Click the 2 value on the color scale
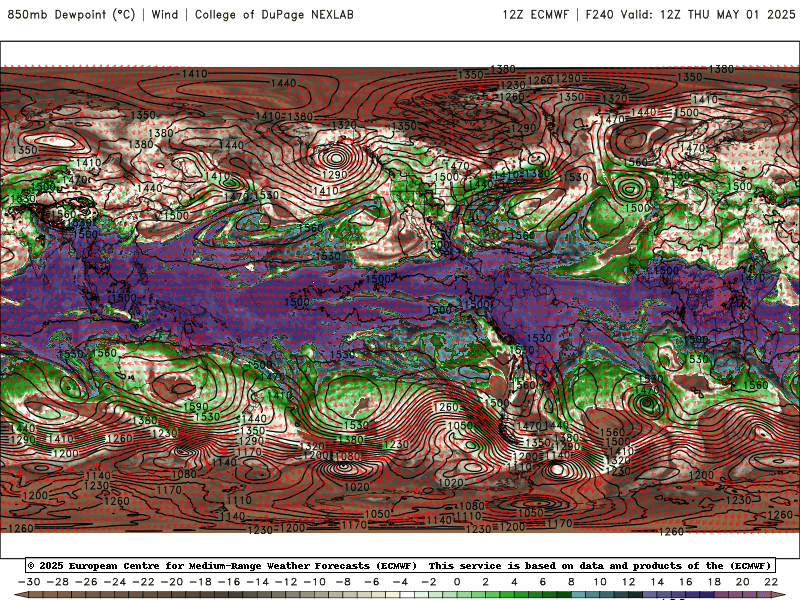This screenshot has height=600, width=800. pyautogui.click(x=486, y=582)
